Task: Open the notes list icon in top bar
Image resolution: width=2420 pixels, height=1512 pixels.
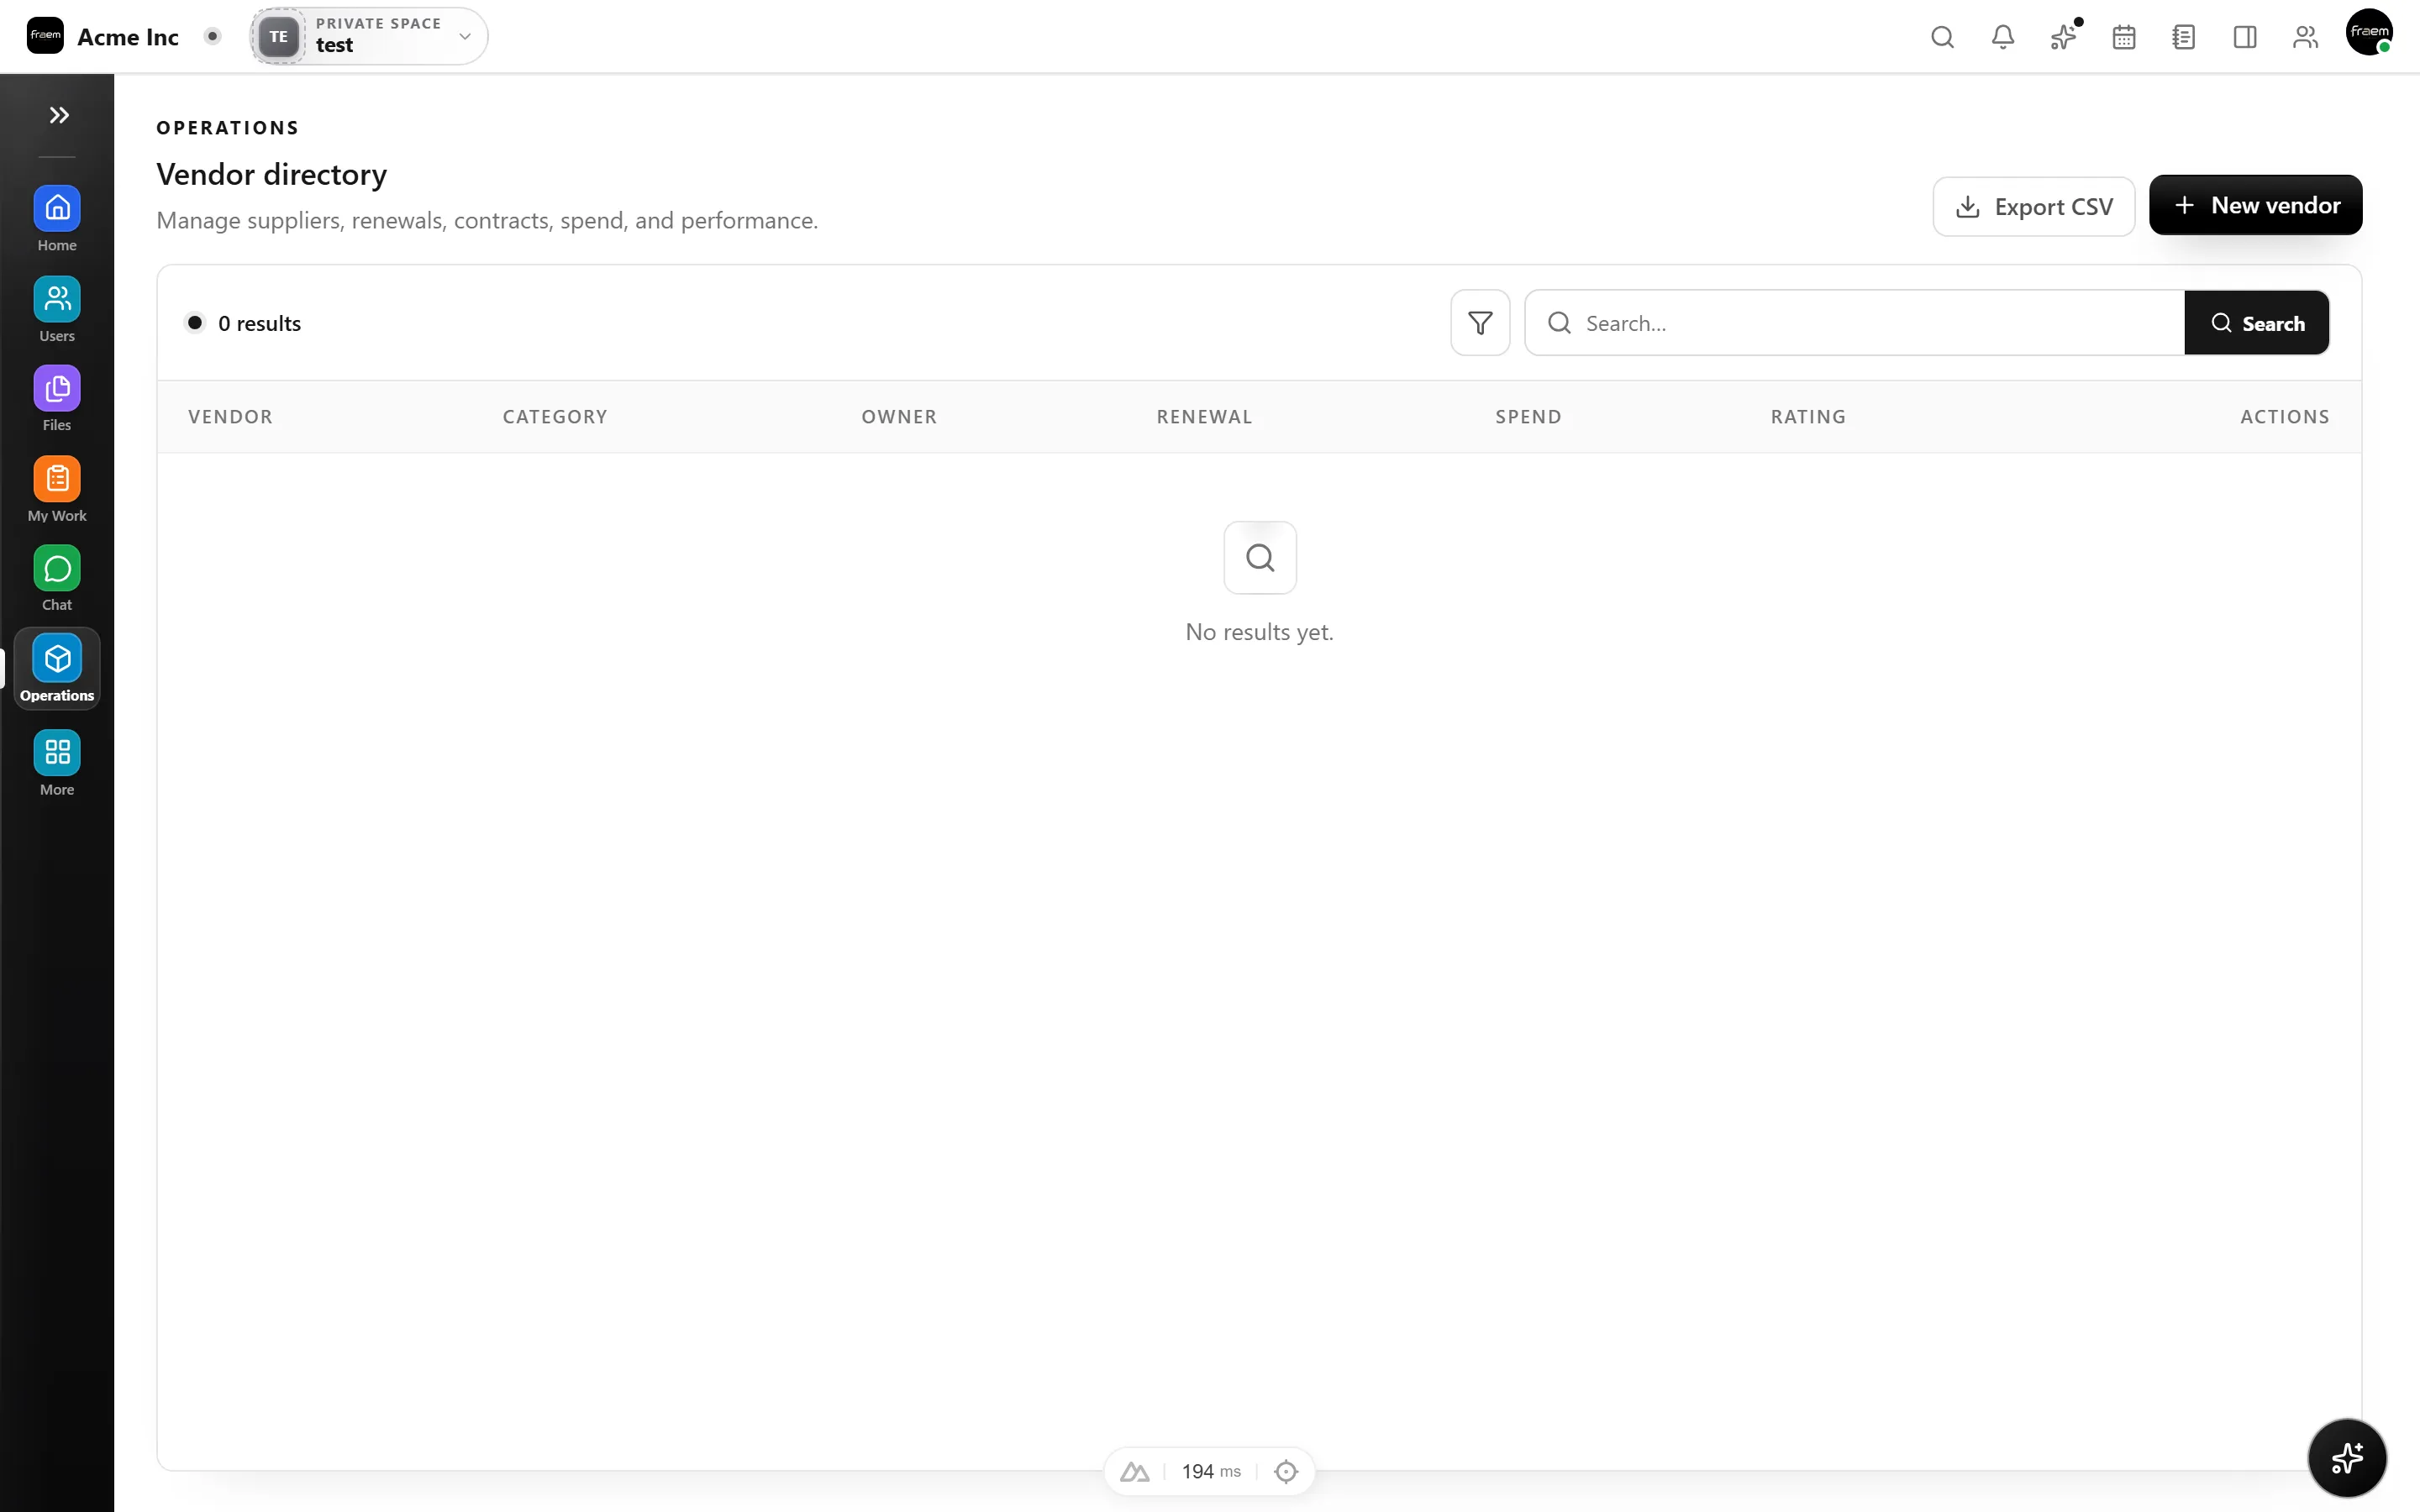Action: click(2184, 37)
